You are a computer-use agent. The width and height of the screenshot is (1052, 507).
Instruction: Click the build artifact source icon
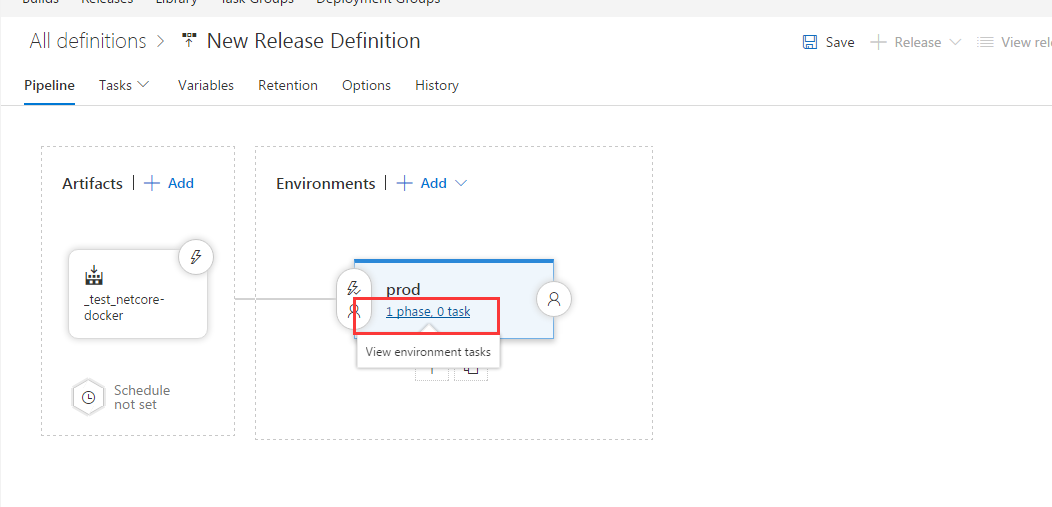(93, 275)
